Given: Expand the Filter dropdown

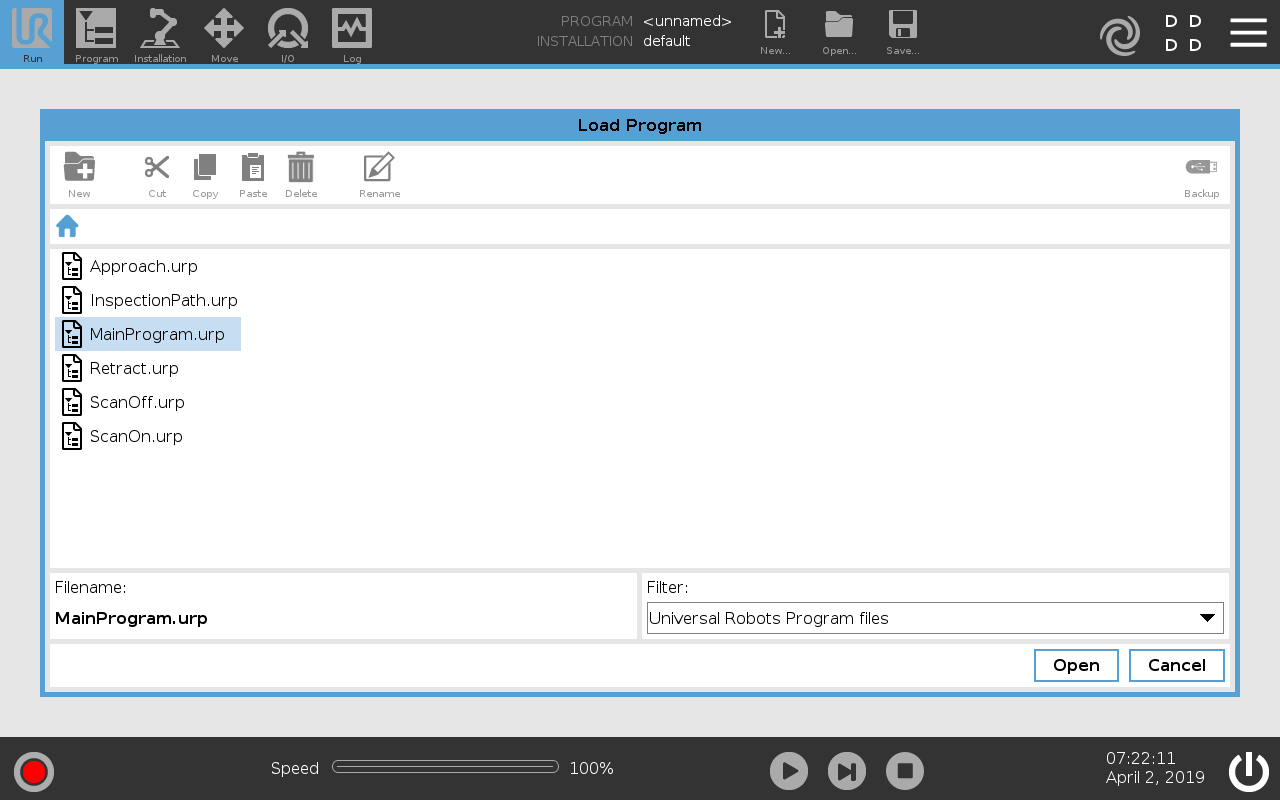Looking at the screenshot, I should [x=935, y=618].
